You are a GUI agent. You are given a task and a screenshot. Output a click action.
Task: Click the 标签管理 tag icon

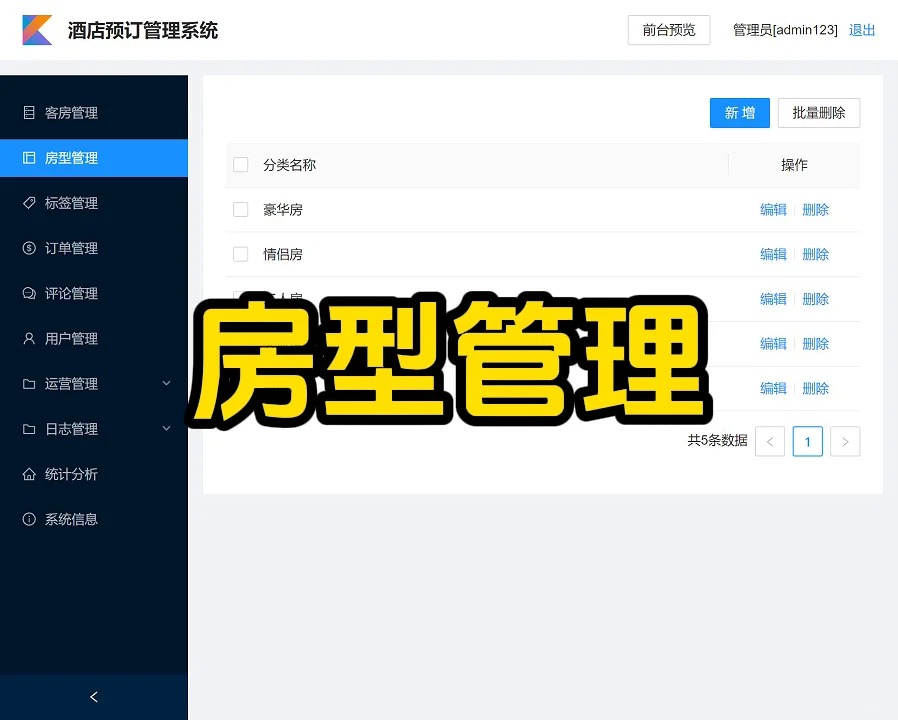[x=29, y=203]
